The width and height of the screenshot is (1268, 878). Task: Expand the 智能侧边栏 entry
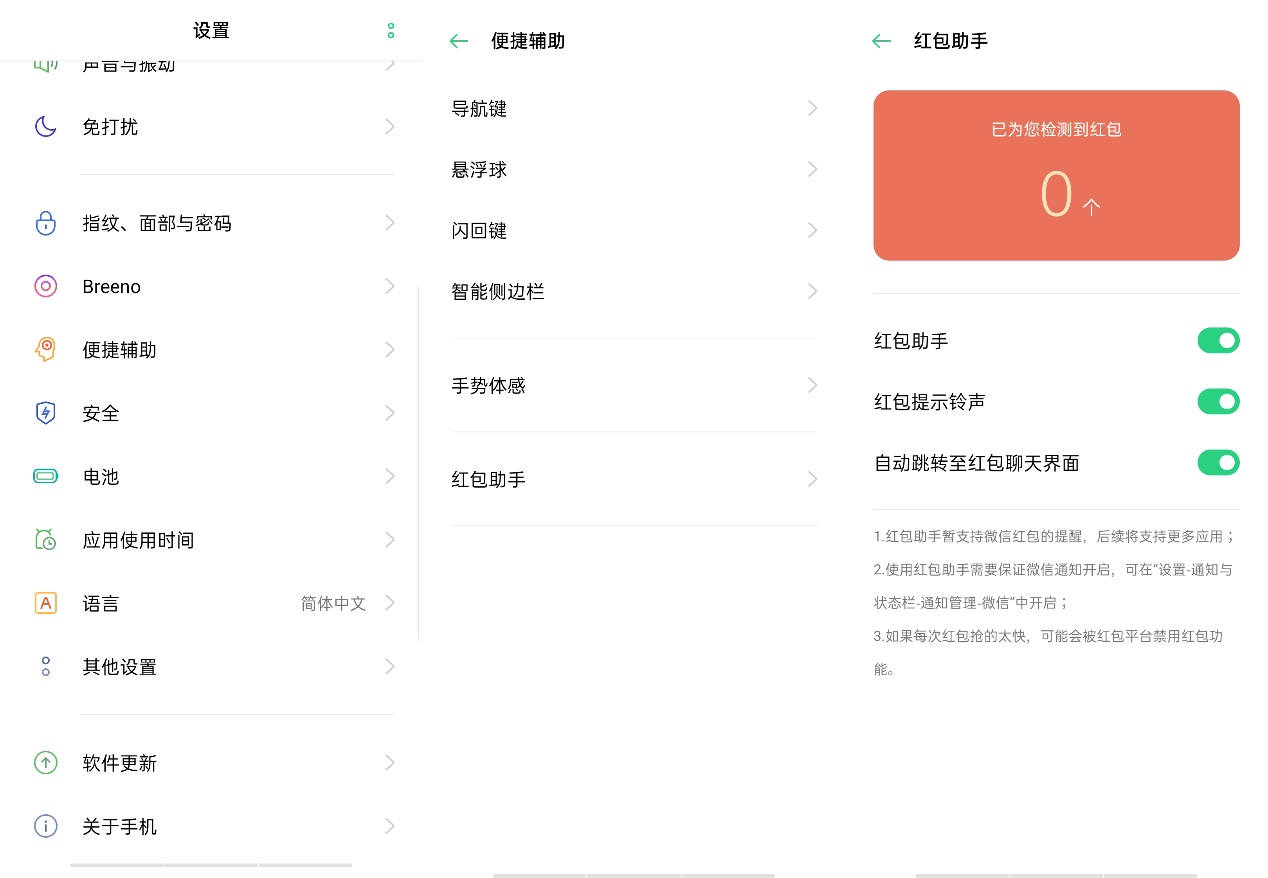(x=812, y=291)
